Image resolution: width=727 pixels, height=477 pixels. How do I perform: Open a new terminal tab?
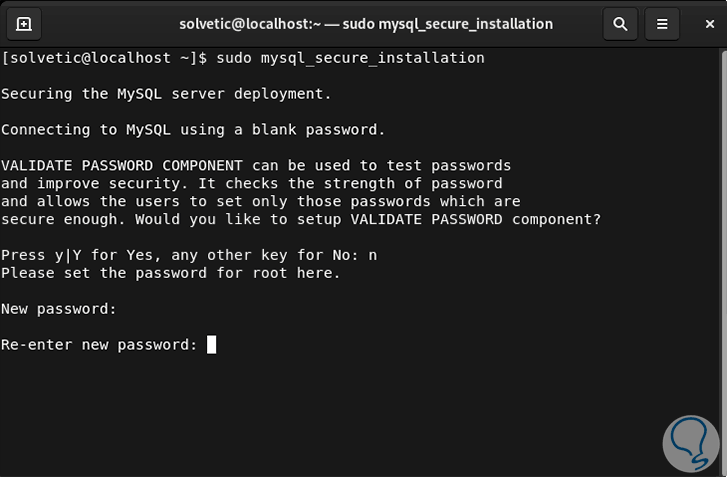(x=24, y=23)
